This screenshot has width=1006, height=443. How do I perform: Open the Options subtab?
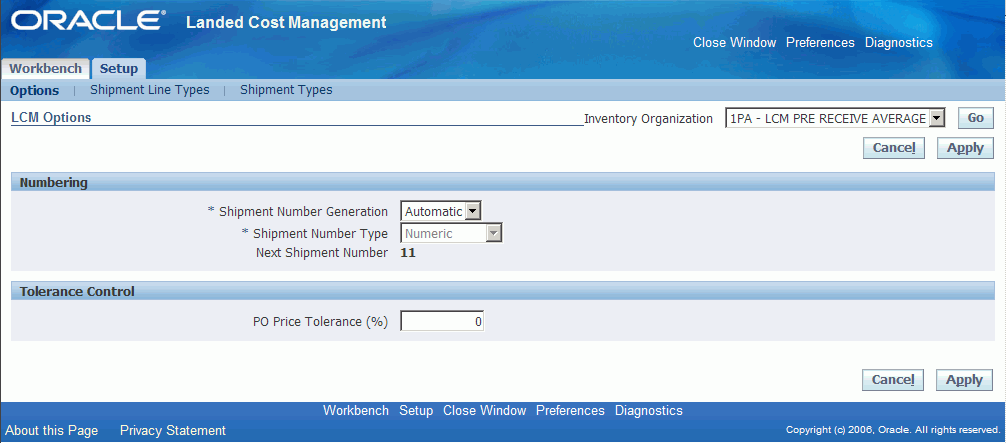35,91
